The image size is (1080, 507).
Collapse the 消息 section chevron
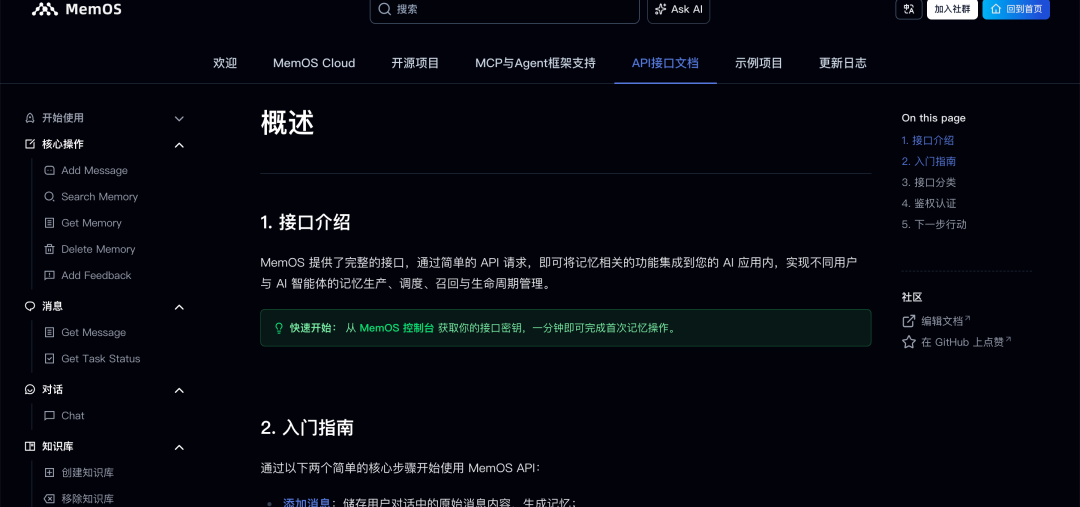pyautogui.click(x=179, y=307)
